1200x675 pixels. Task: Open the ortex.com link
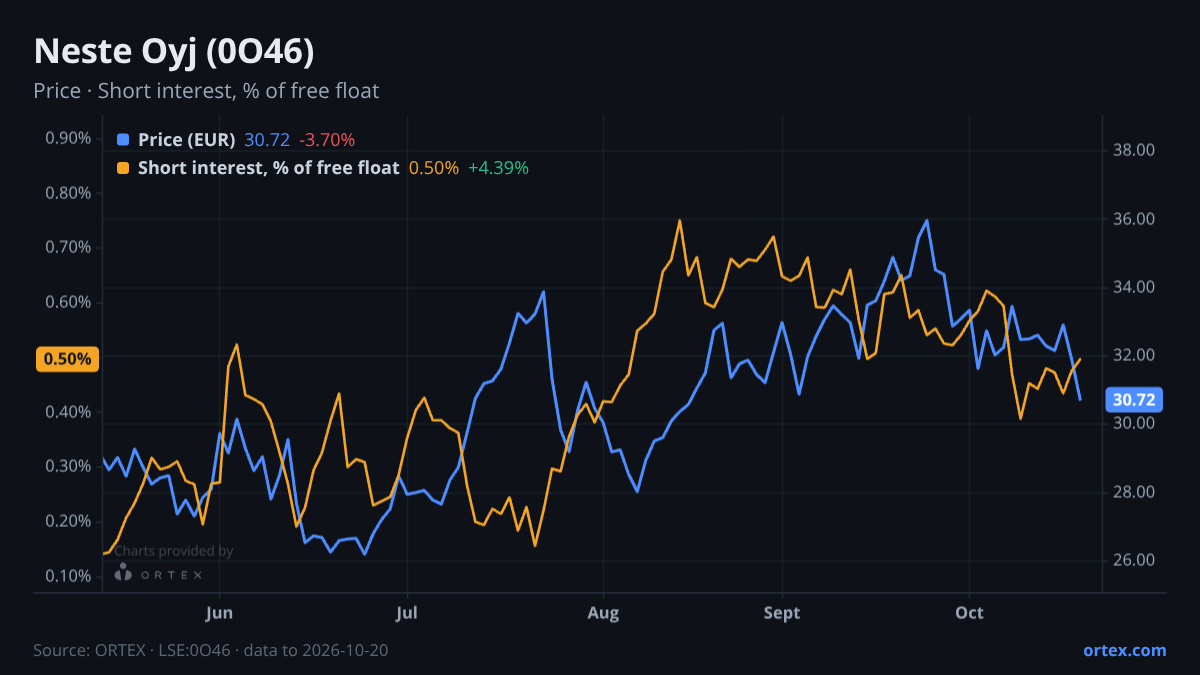(1124, 650)
